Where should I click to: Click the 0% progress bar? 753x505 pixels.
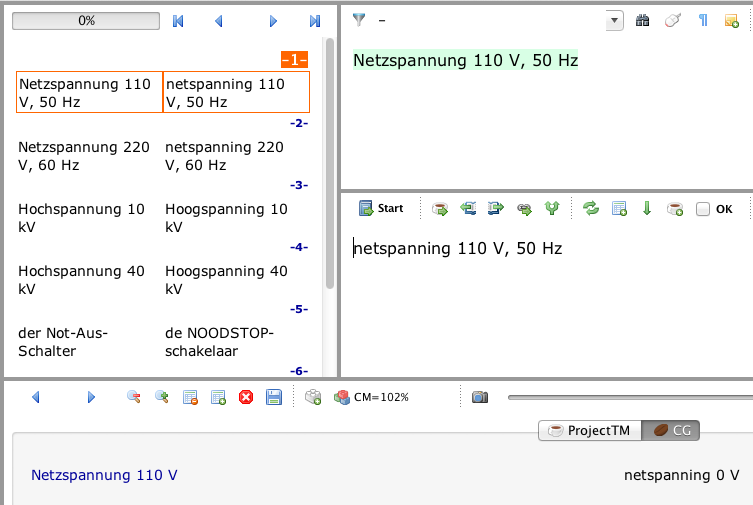pos(86,21)
